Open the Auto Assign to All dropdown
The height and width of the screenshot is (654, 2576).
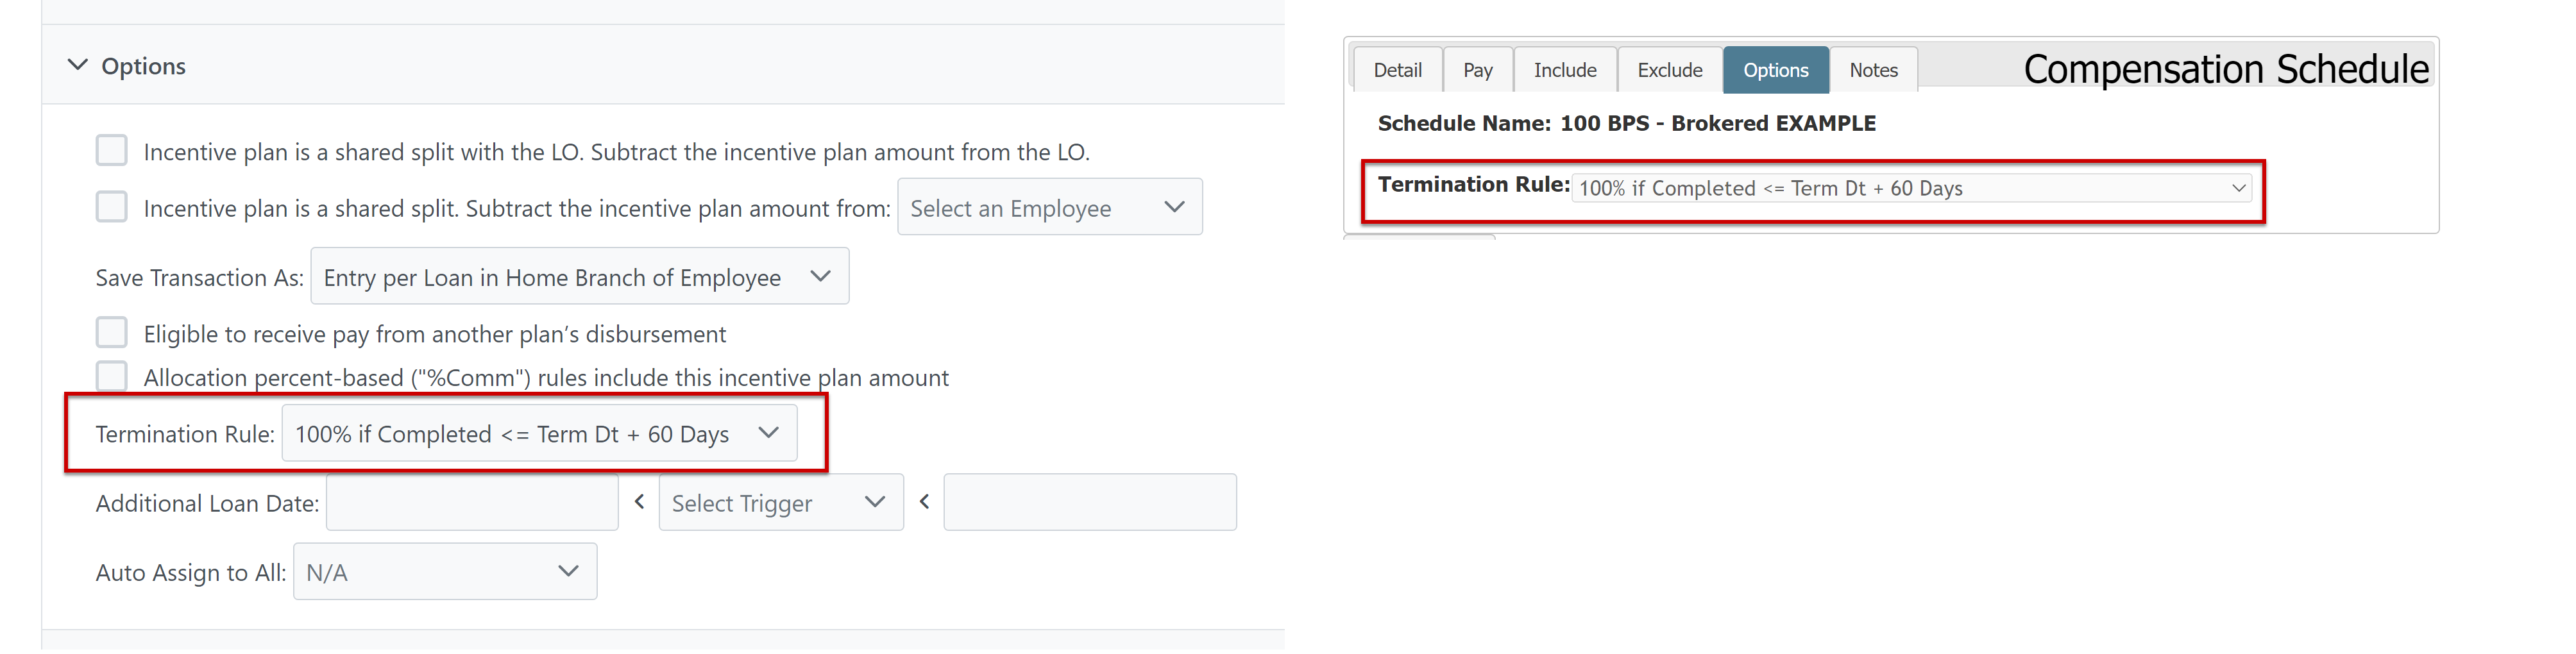[x=444, y=571]
